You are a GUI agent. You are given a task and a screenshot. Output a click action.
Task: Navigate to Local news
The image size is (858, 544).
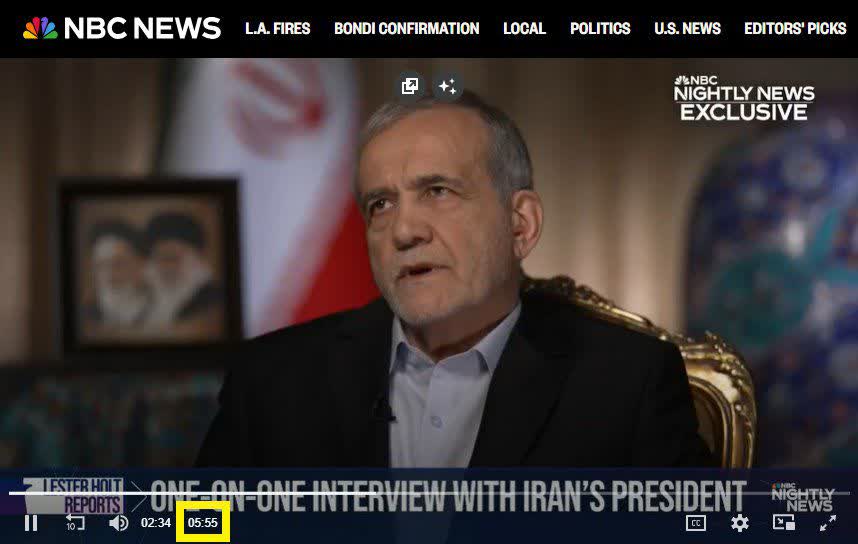click(x=524, y=28)
